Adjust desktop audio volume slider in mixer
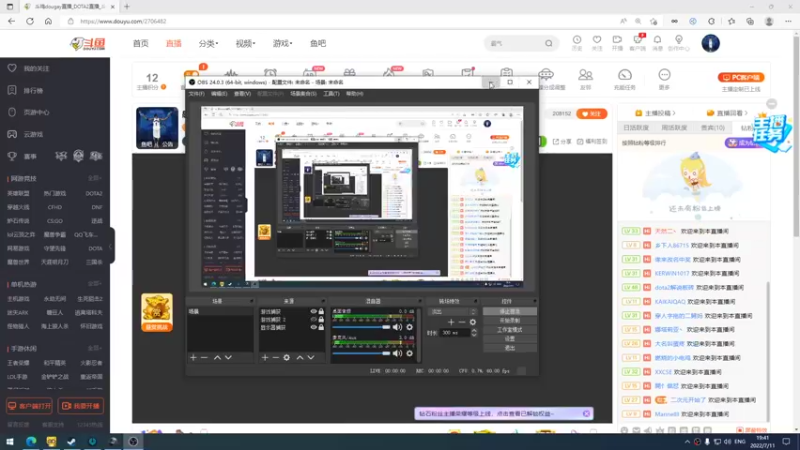The height and width of the screenshot is (450, 800). (x=361, y=327)
